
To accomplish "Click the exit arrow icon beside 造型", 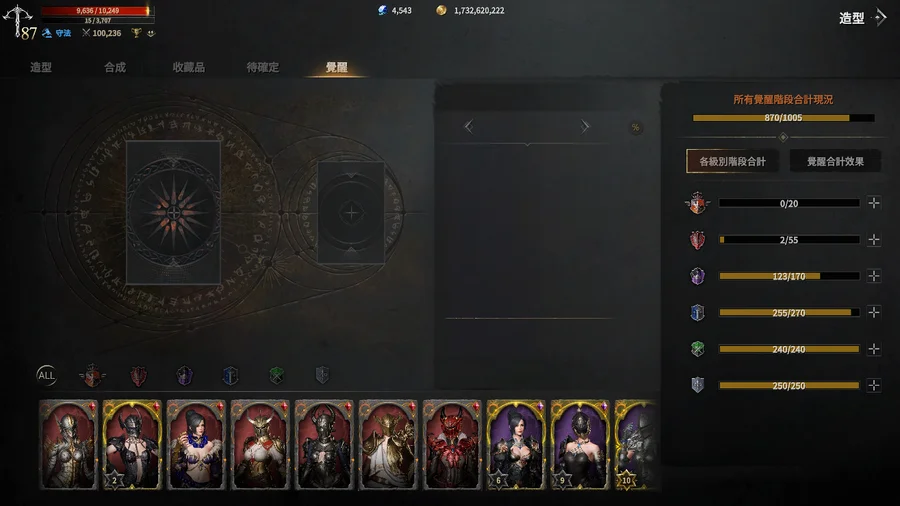I will click(x=879, y=18).
